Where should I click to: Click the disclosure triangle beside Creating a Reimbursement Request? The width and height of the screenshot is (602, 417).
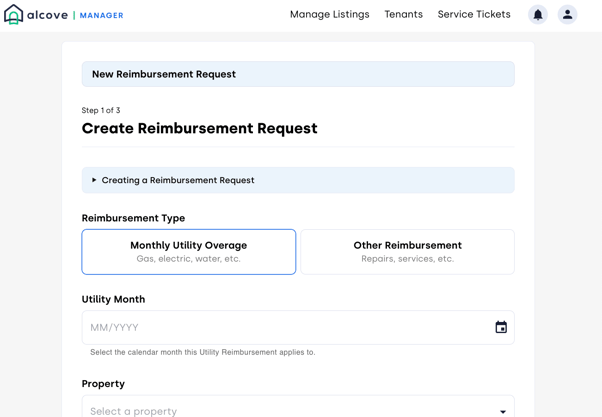94,181
